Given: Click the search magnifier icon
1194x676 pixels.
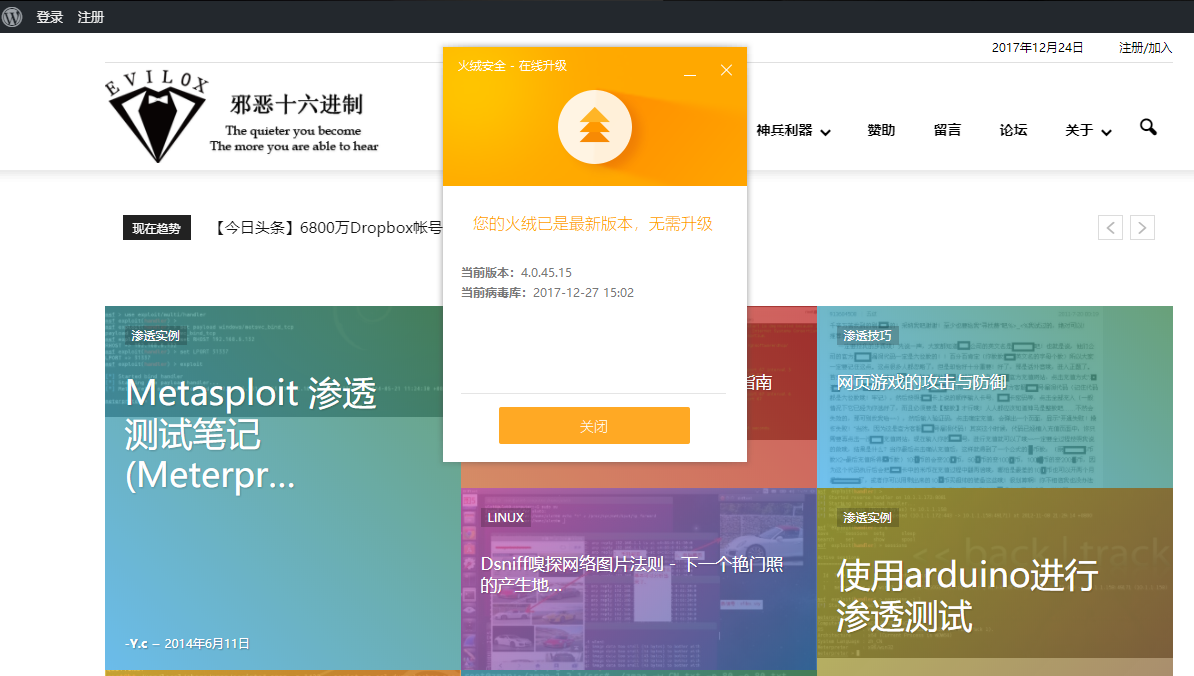Looking at the screenshot, I should [x=1148, y=127].
